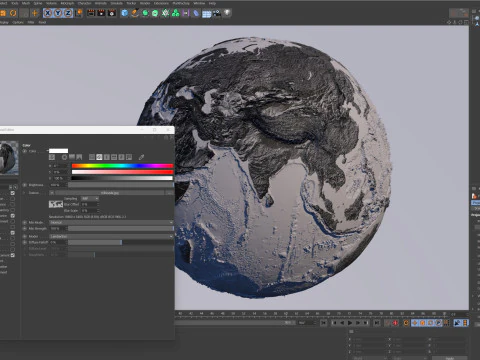Add a Camera object

(217, 13)
